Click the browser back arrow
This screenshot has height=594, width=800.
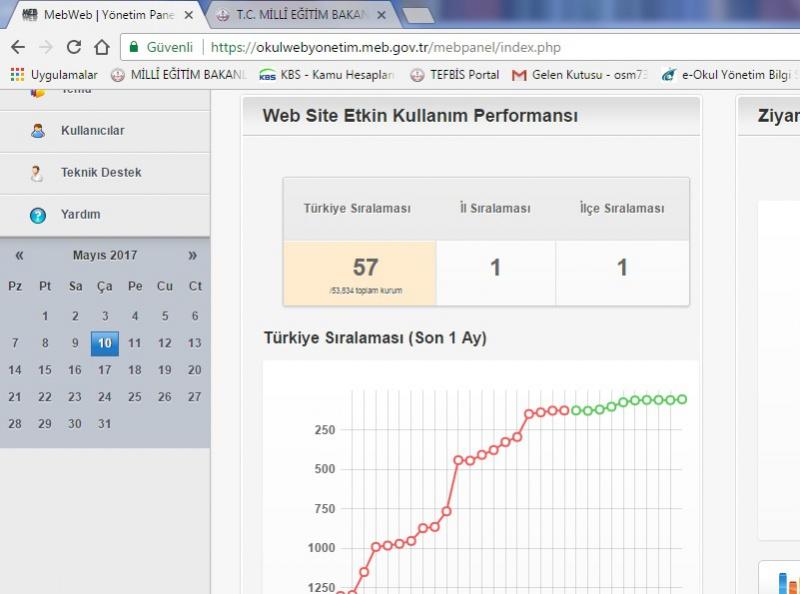click(18, 47)
